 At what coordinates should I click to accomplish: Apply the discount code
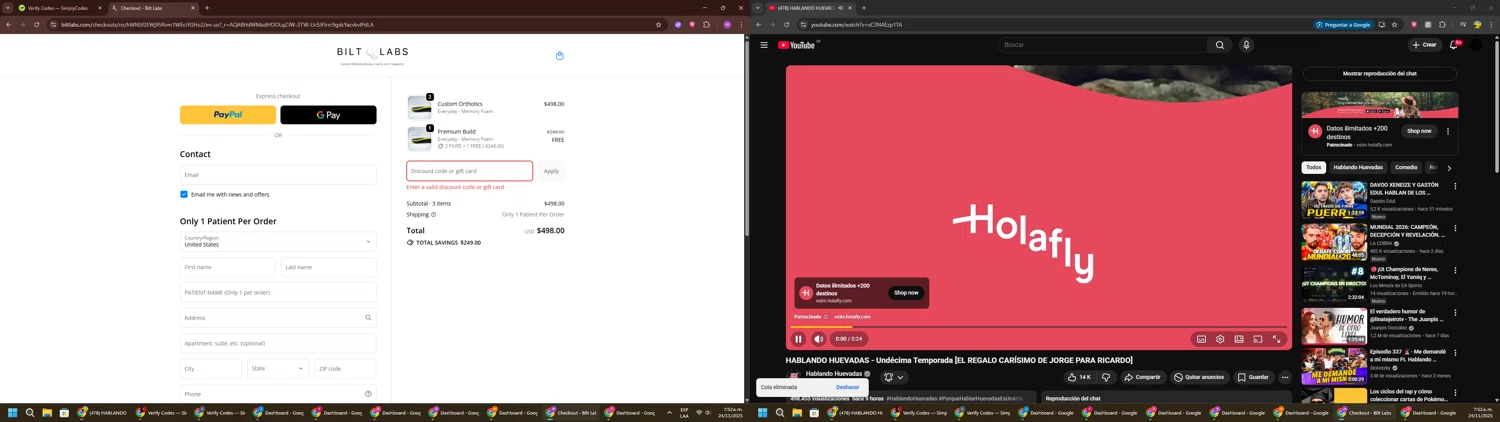click(x=551, y=171)
